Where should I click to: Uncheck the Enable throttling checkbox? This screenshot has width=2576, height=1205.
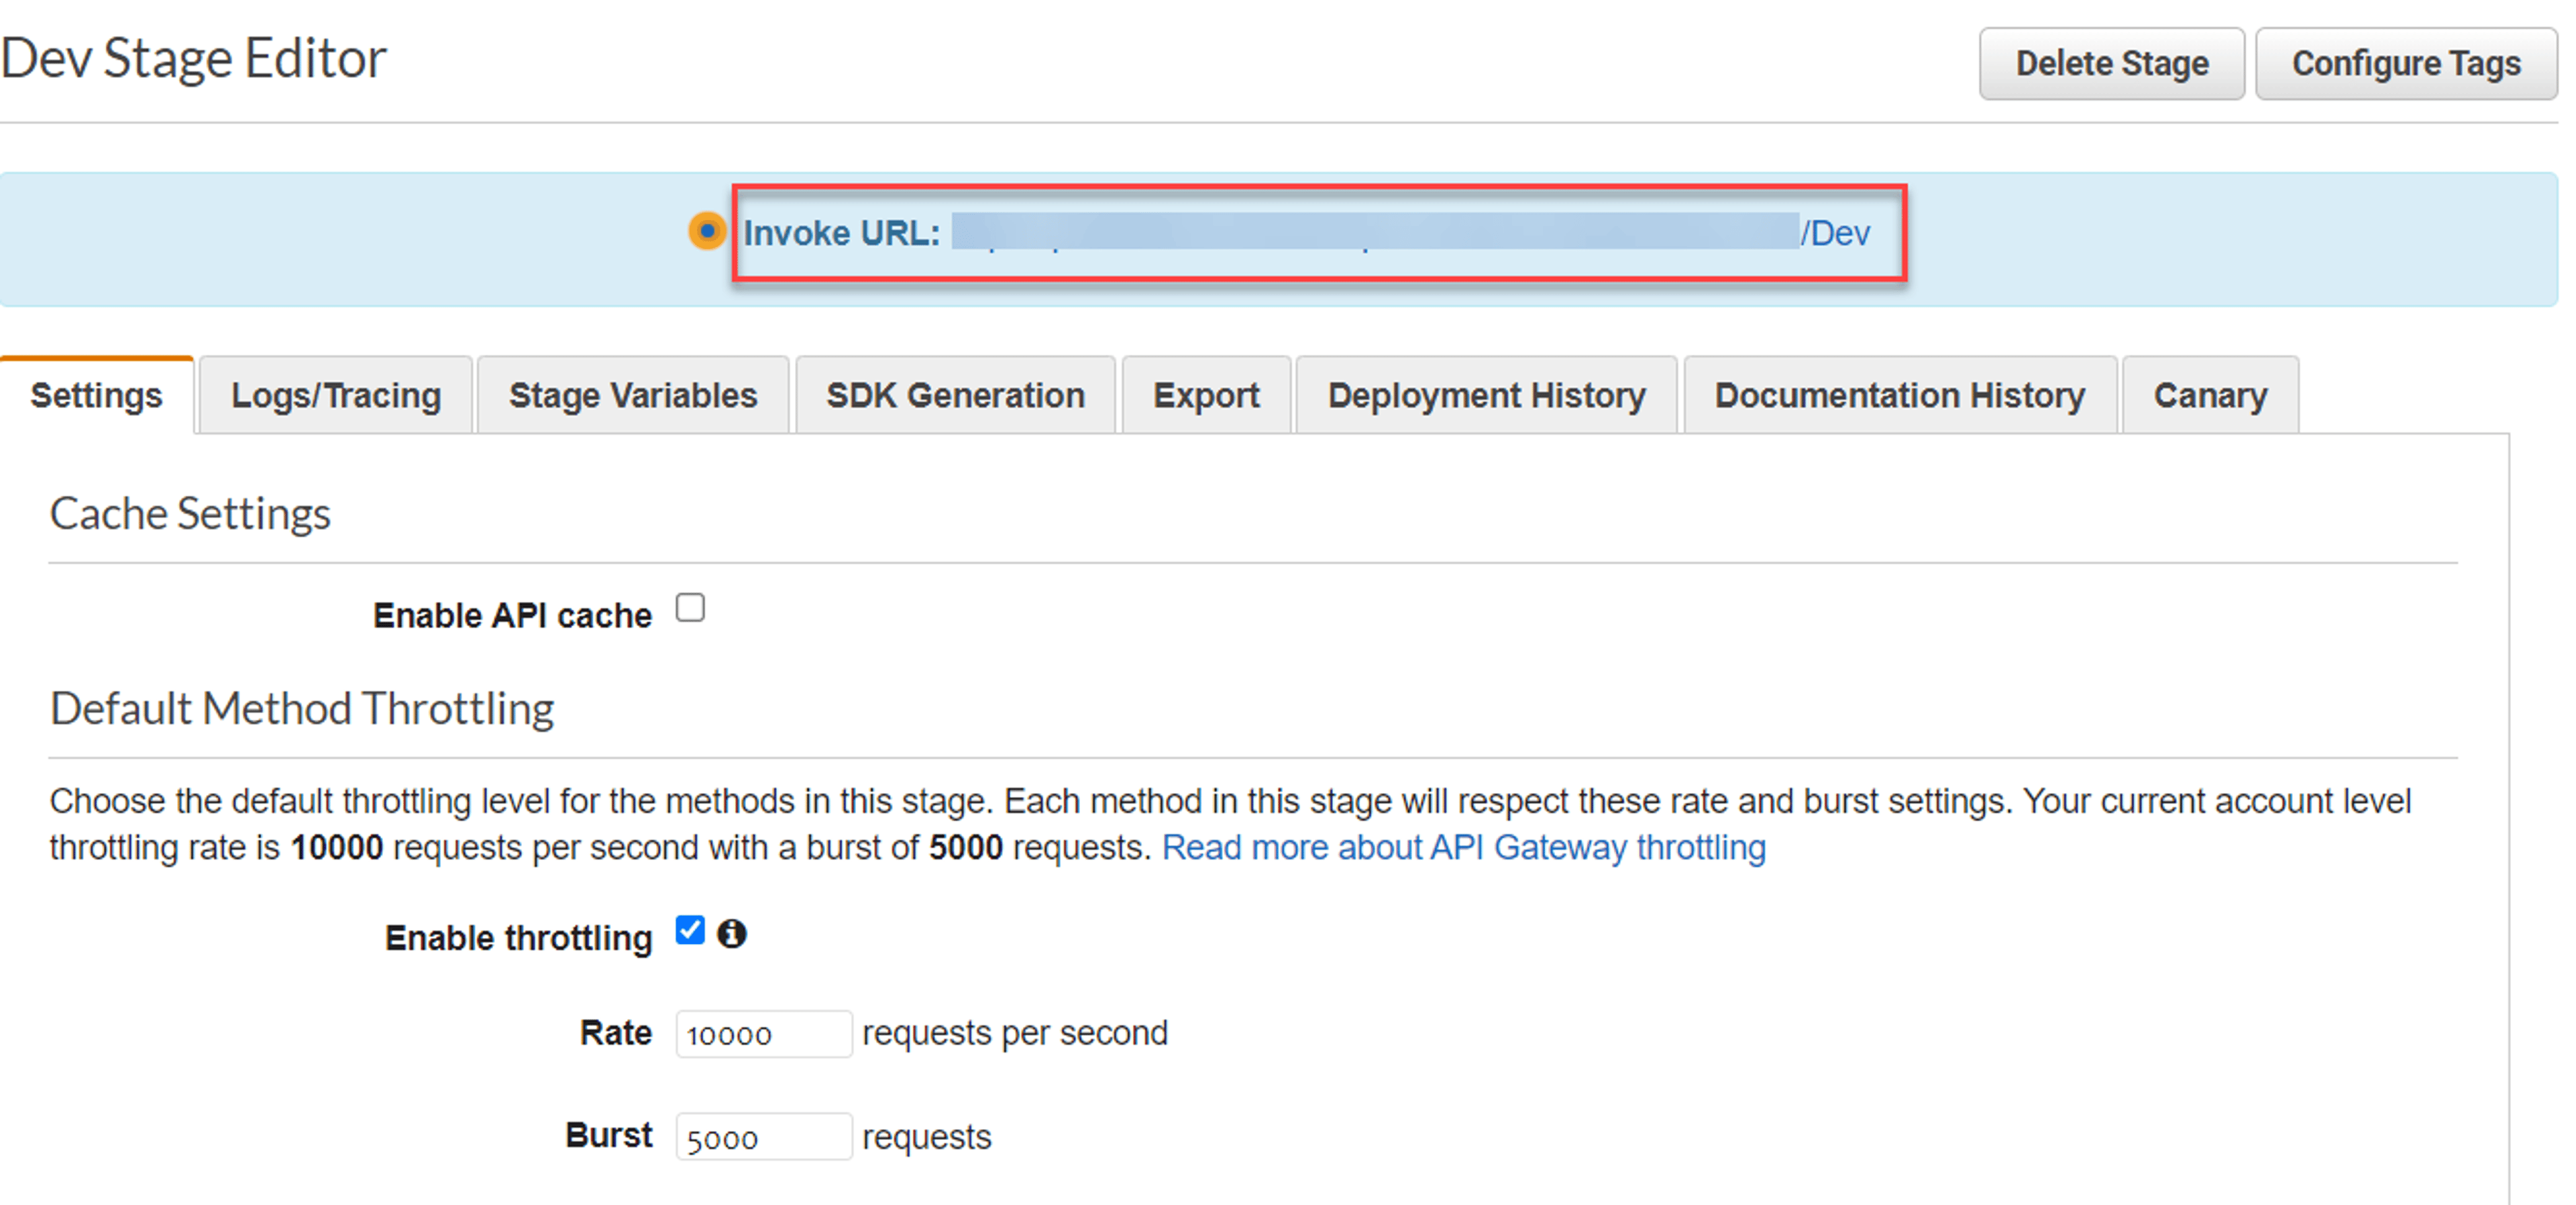coord(690,930)
